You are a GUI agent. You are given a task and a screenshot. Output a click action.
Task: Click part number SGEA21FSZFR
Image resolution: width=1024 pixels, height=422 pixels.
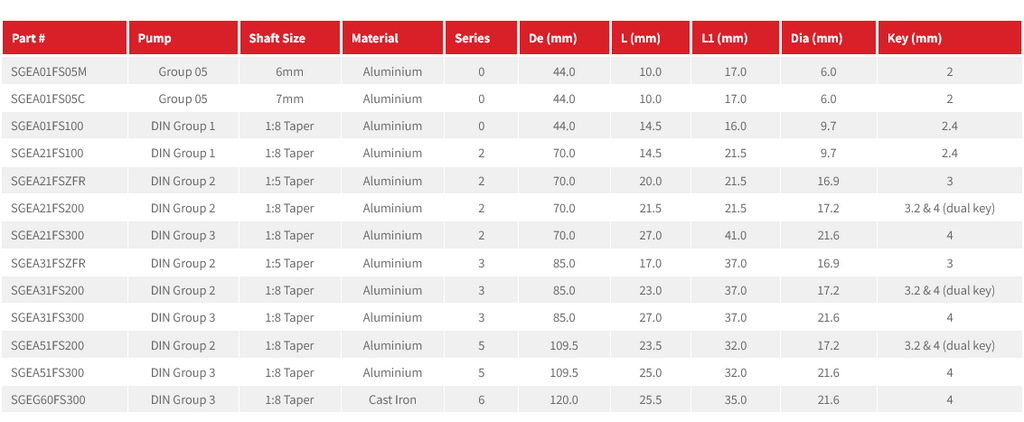click(x=48, y=181)
